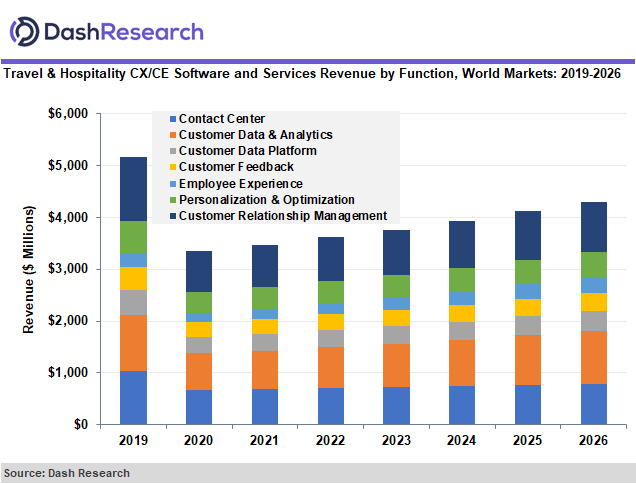Screen dimensions: 636x484
Task: Click the Customer Relationship Management navy legend marker
Action: click(x=173, y=216)
